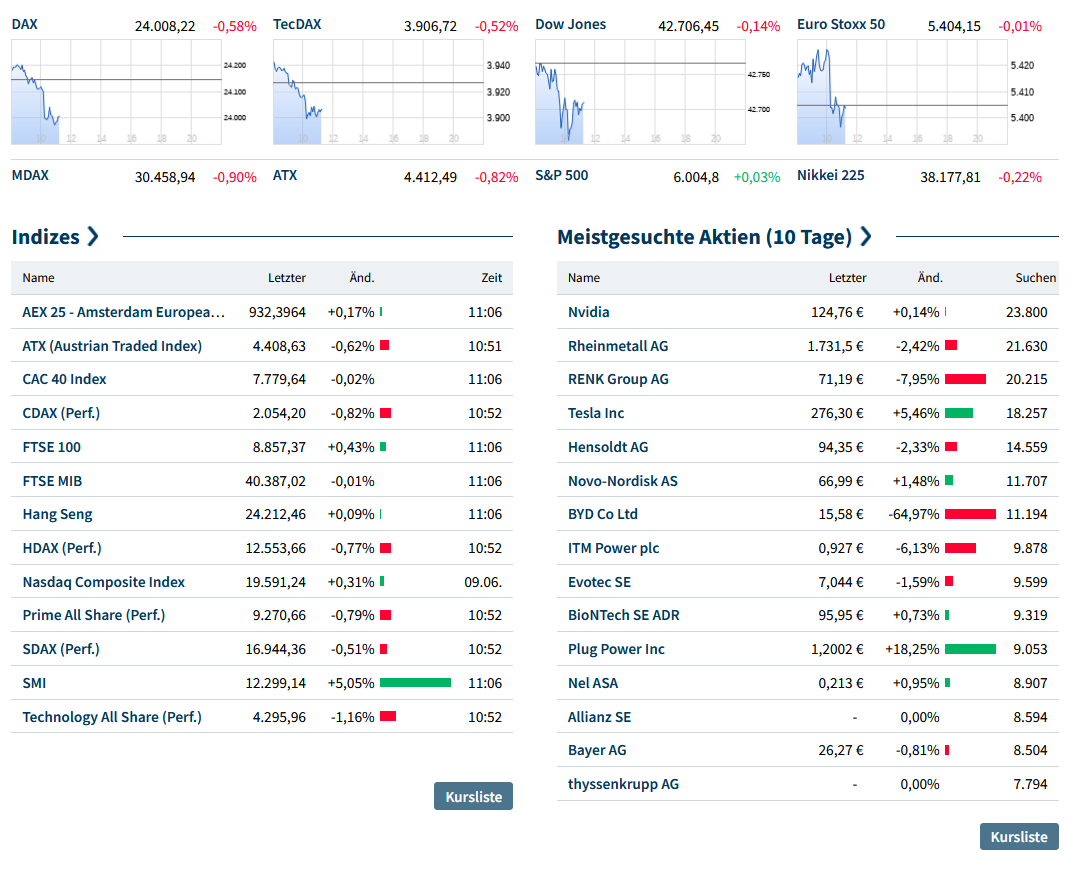Image resolution: width=1075 pixels, height=869 pixels.
Task: Open the BioNTech SE ADR stock link
Action: click(x=624, y=615)
